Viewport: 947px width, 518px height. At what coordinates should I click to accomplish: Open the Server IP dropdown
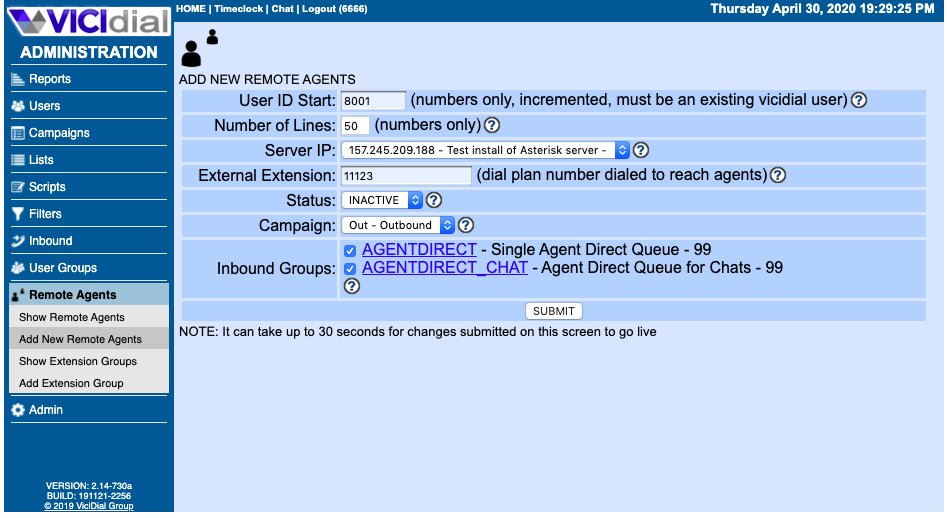[x=486, y=150]
